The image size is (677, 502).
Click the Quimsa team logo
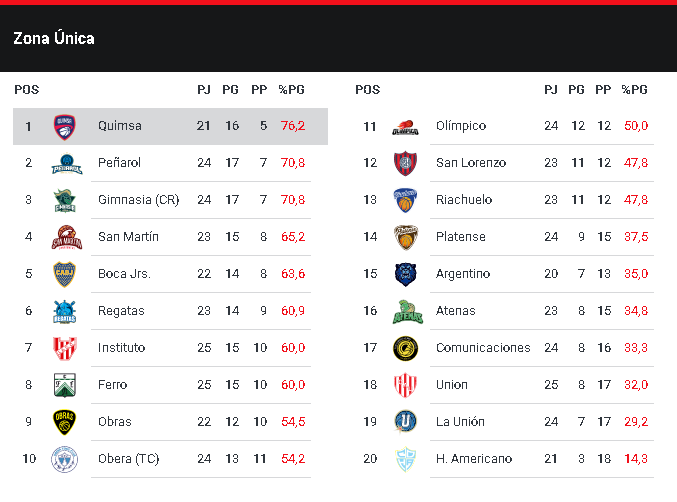click(66, 126)
